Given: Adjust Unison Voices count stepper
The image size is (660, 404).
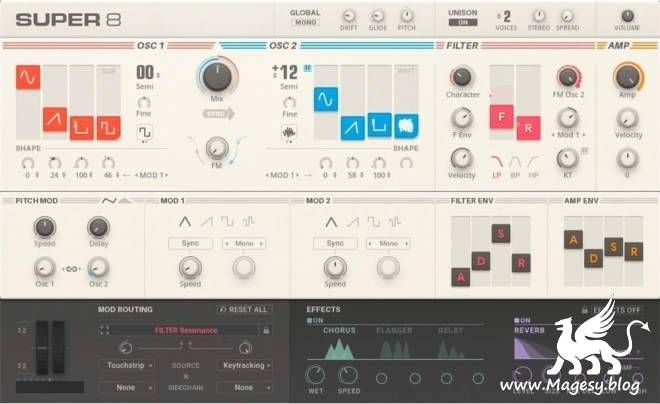Looking at the screenshot, I should (x=499, y=17).
